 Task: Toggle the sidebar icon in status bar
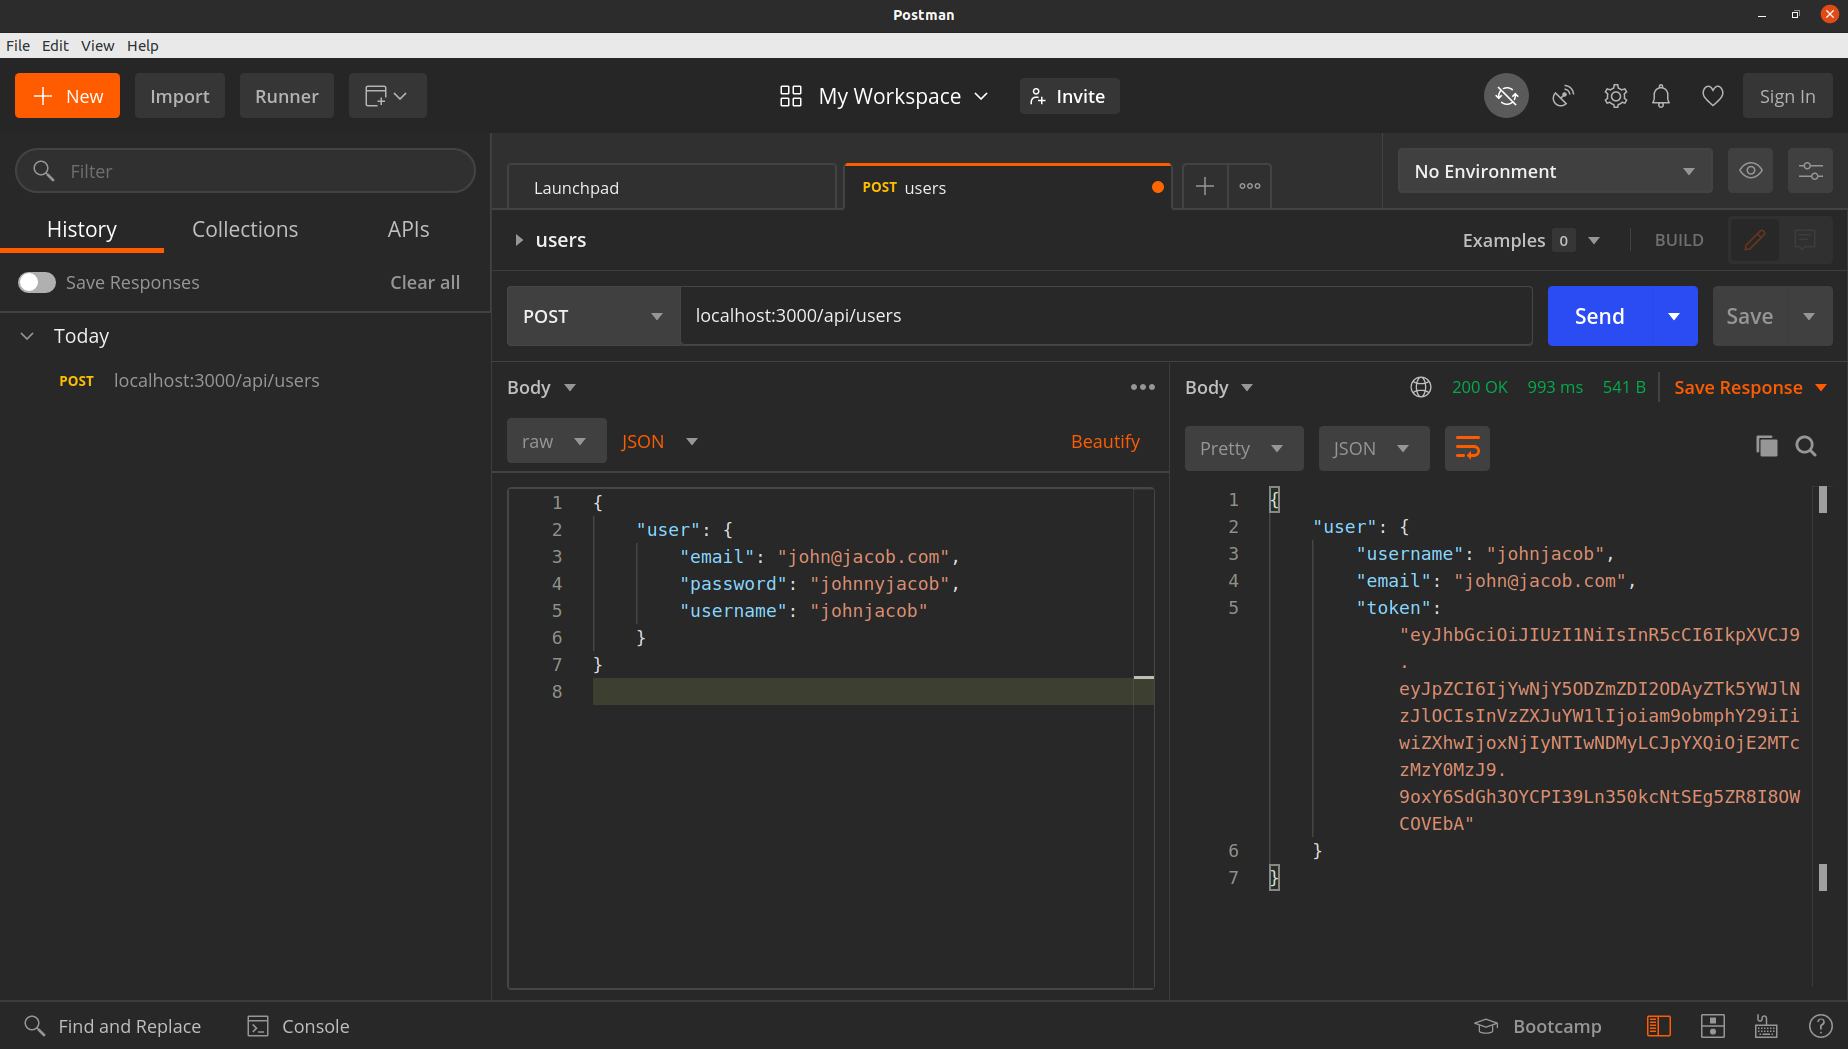pos(1659,1026)
